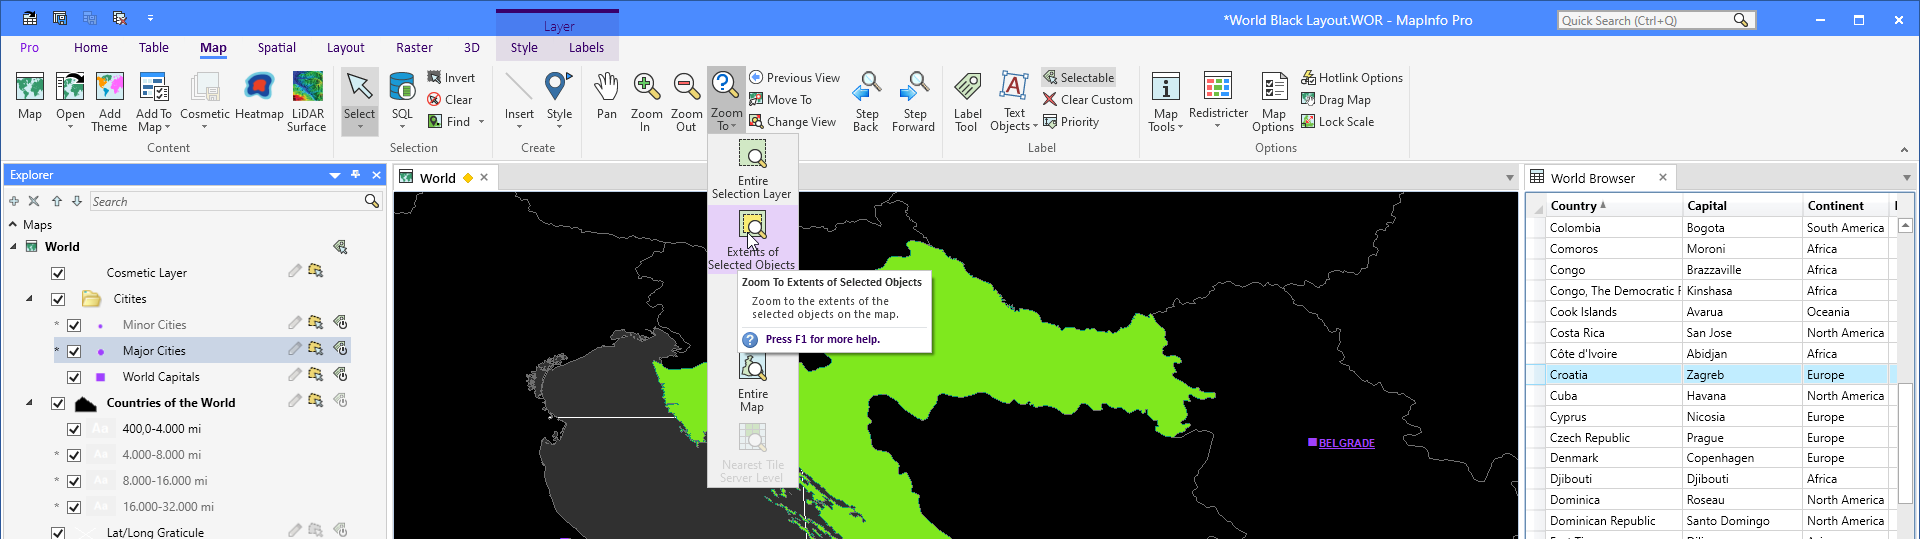
Task: Activate the Label Tool
Action: coord(967,100)
